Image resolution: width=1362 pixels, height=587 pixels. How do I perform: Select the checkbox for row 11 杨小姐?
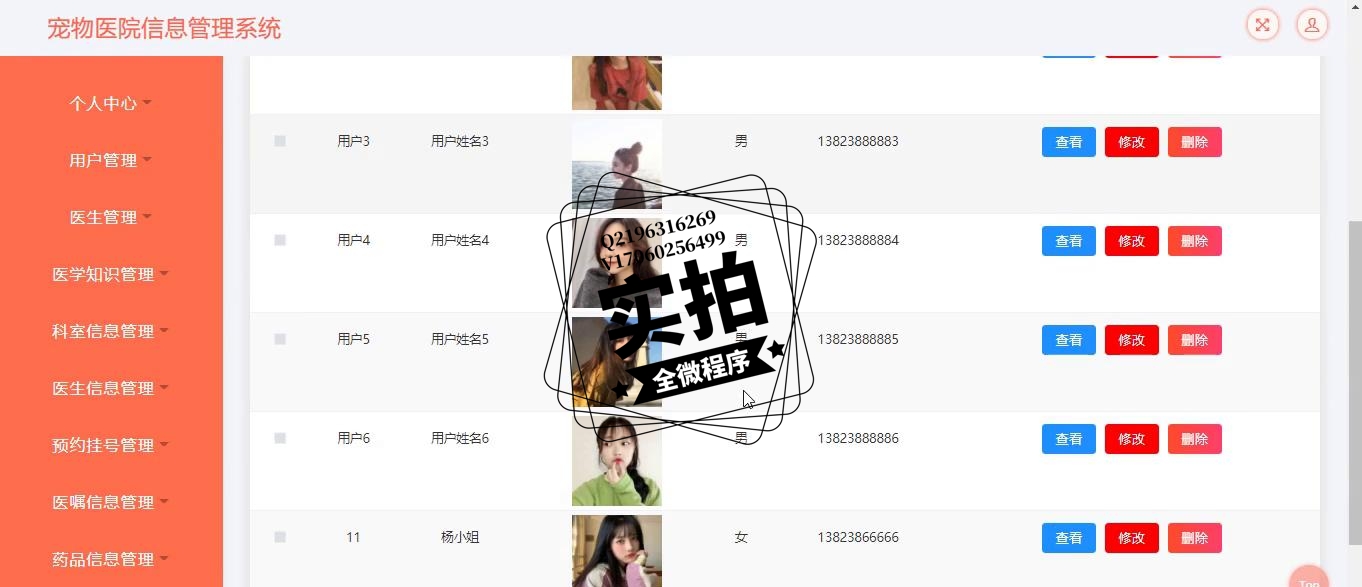[280, 537]
